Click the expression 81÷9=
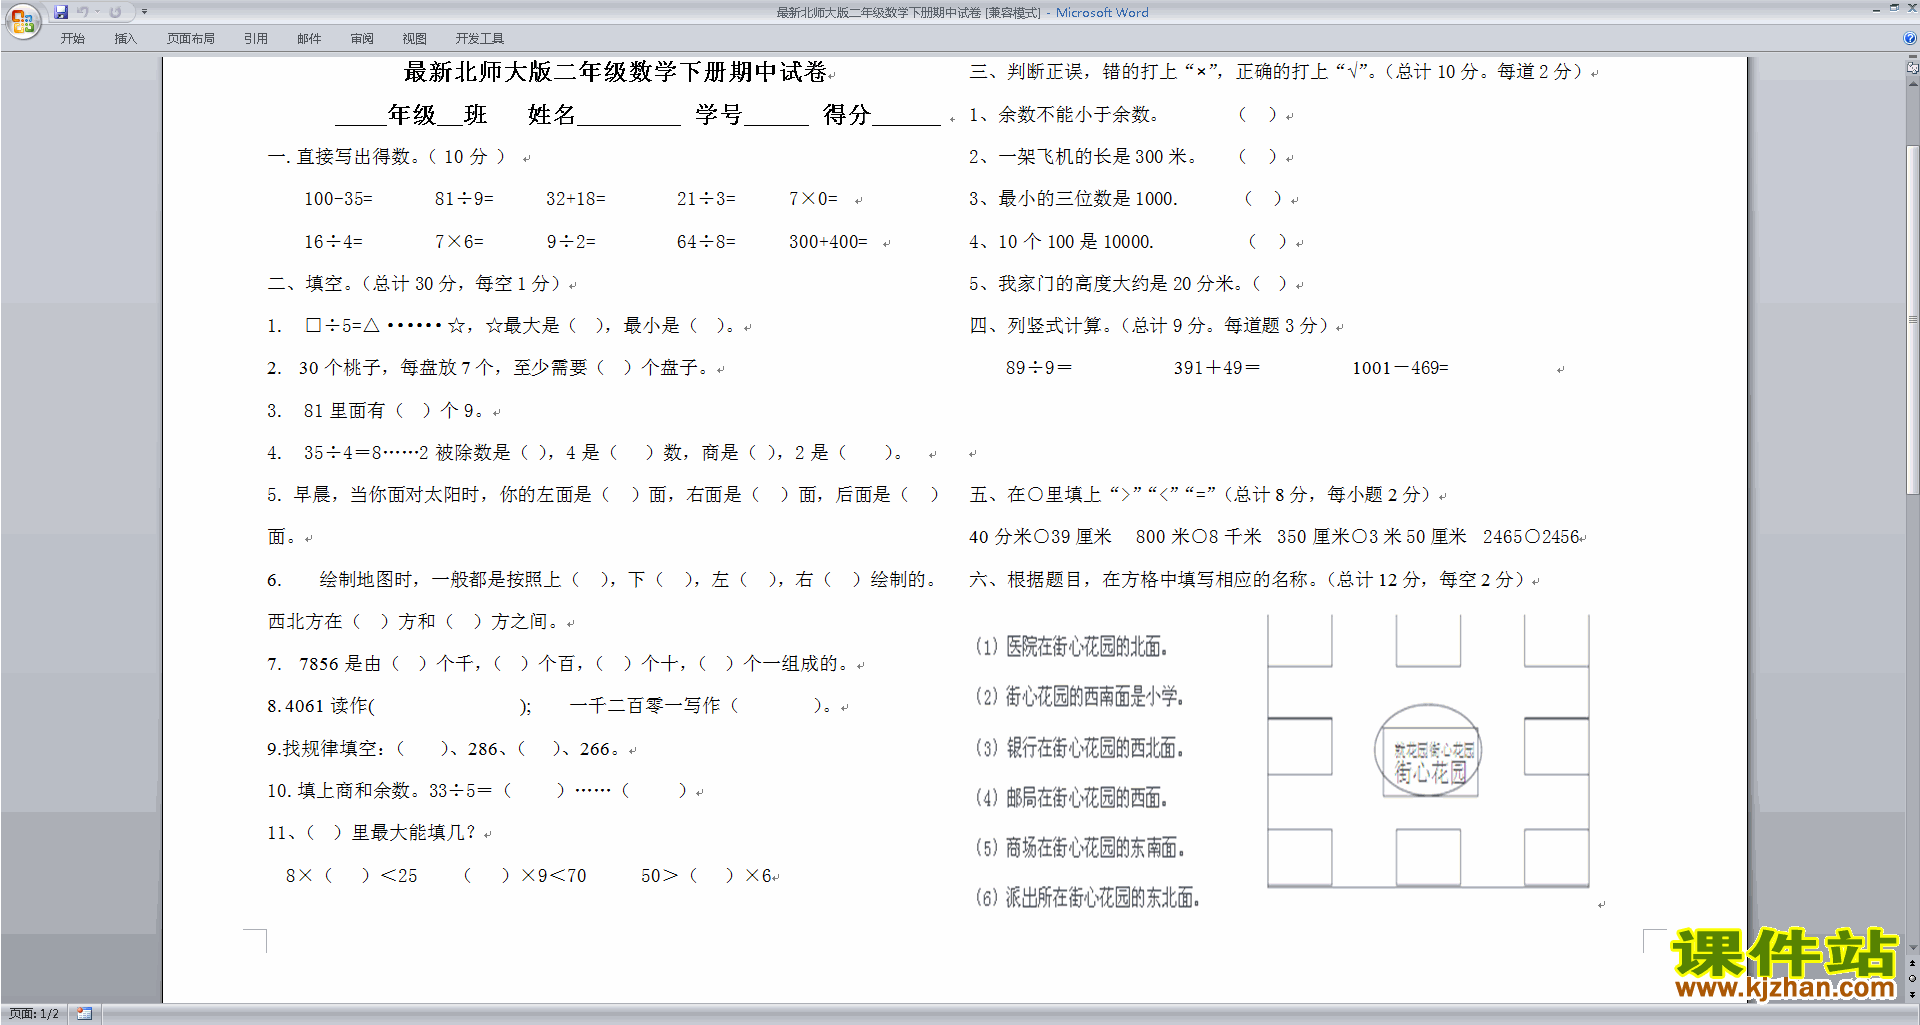 [464, 199]
